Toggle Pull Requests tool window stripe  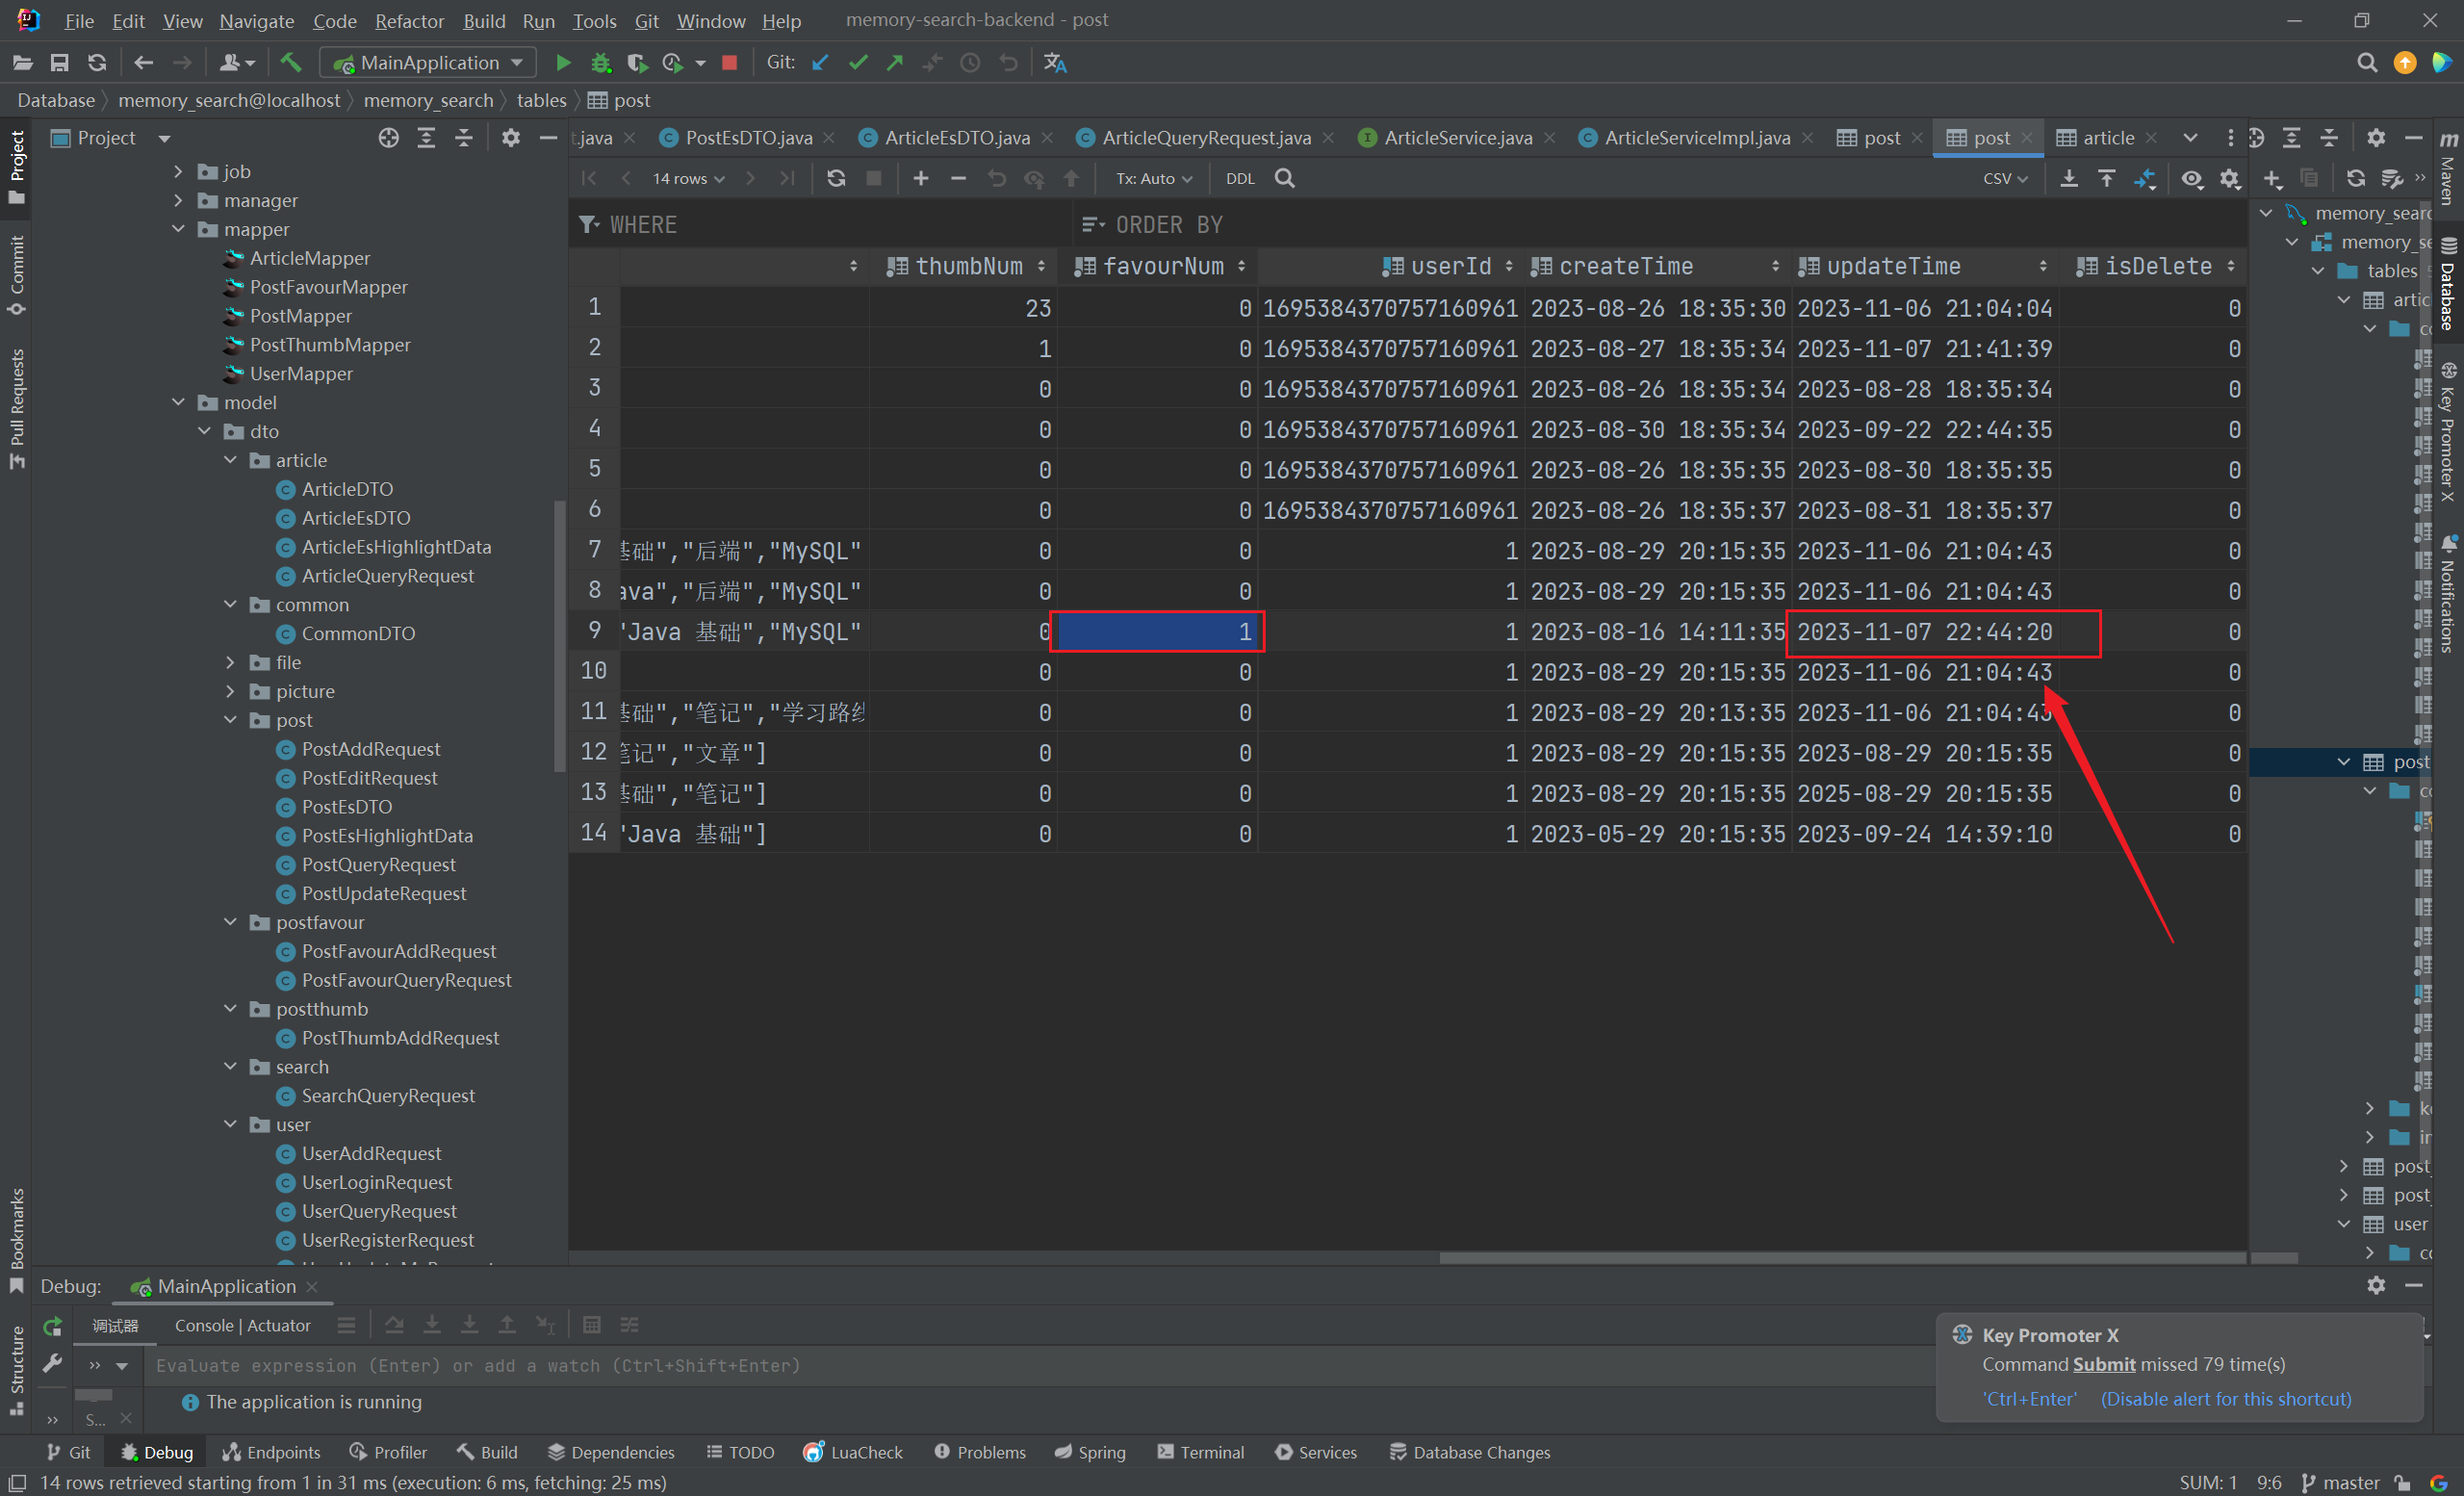click(16, 409)
